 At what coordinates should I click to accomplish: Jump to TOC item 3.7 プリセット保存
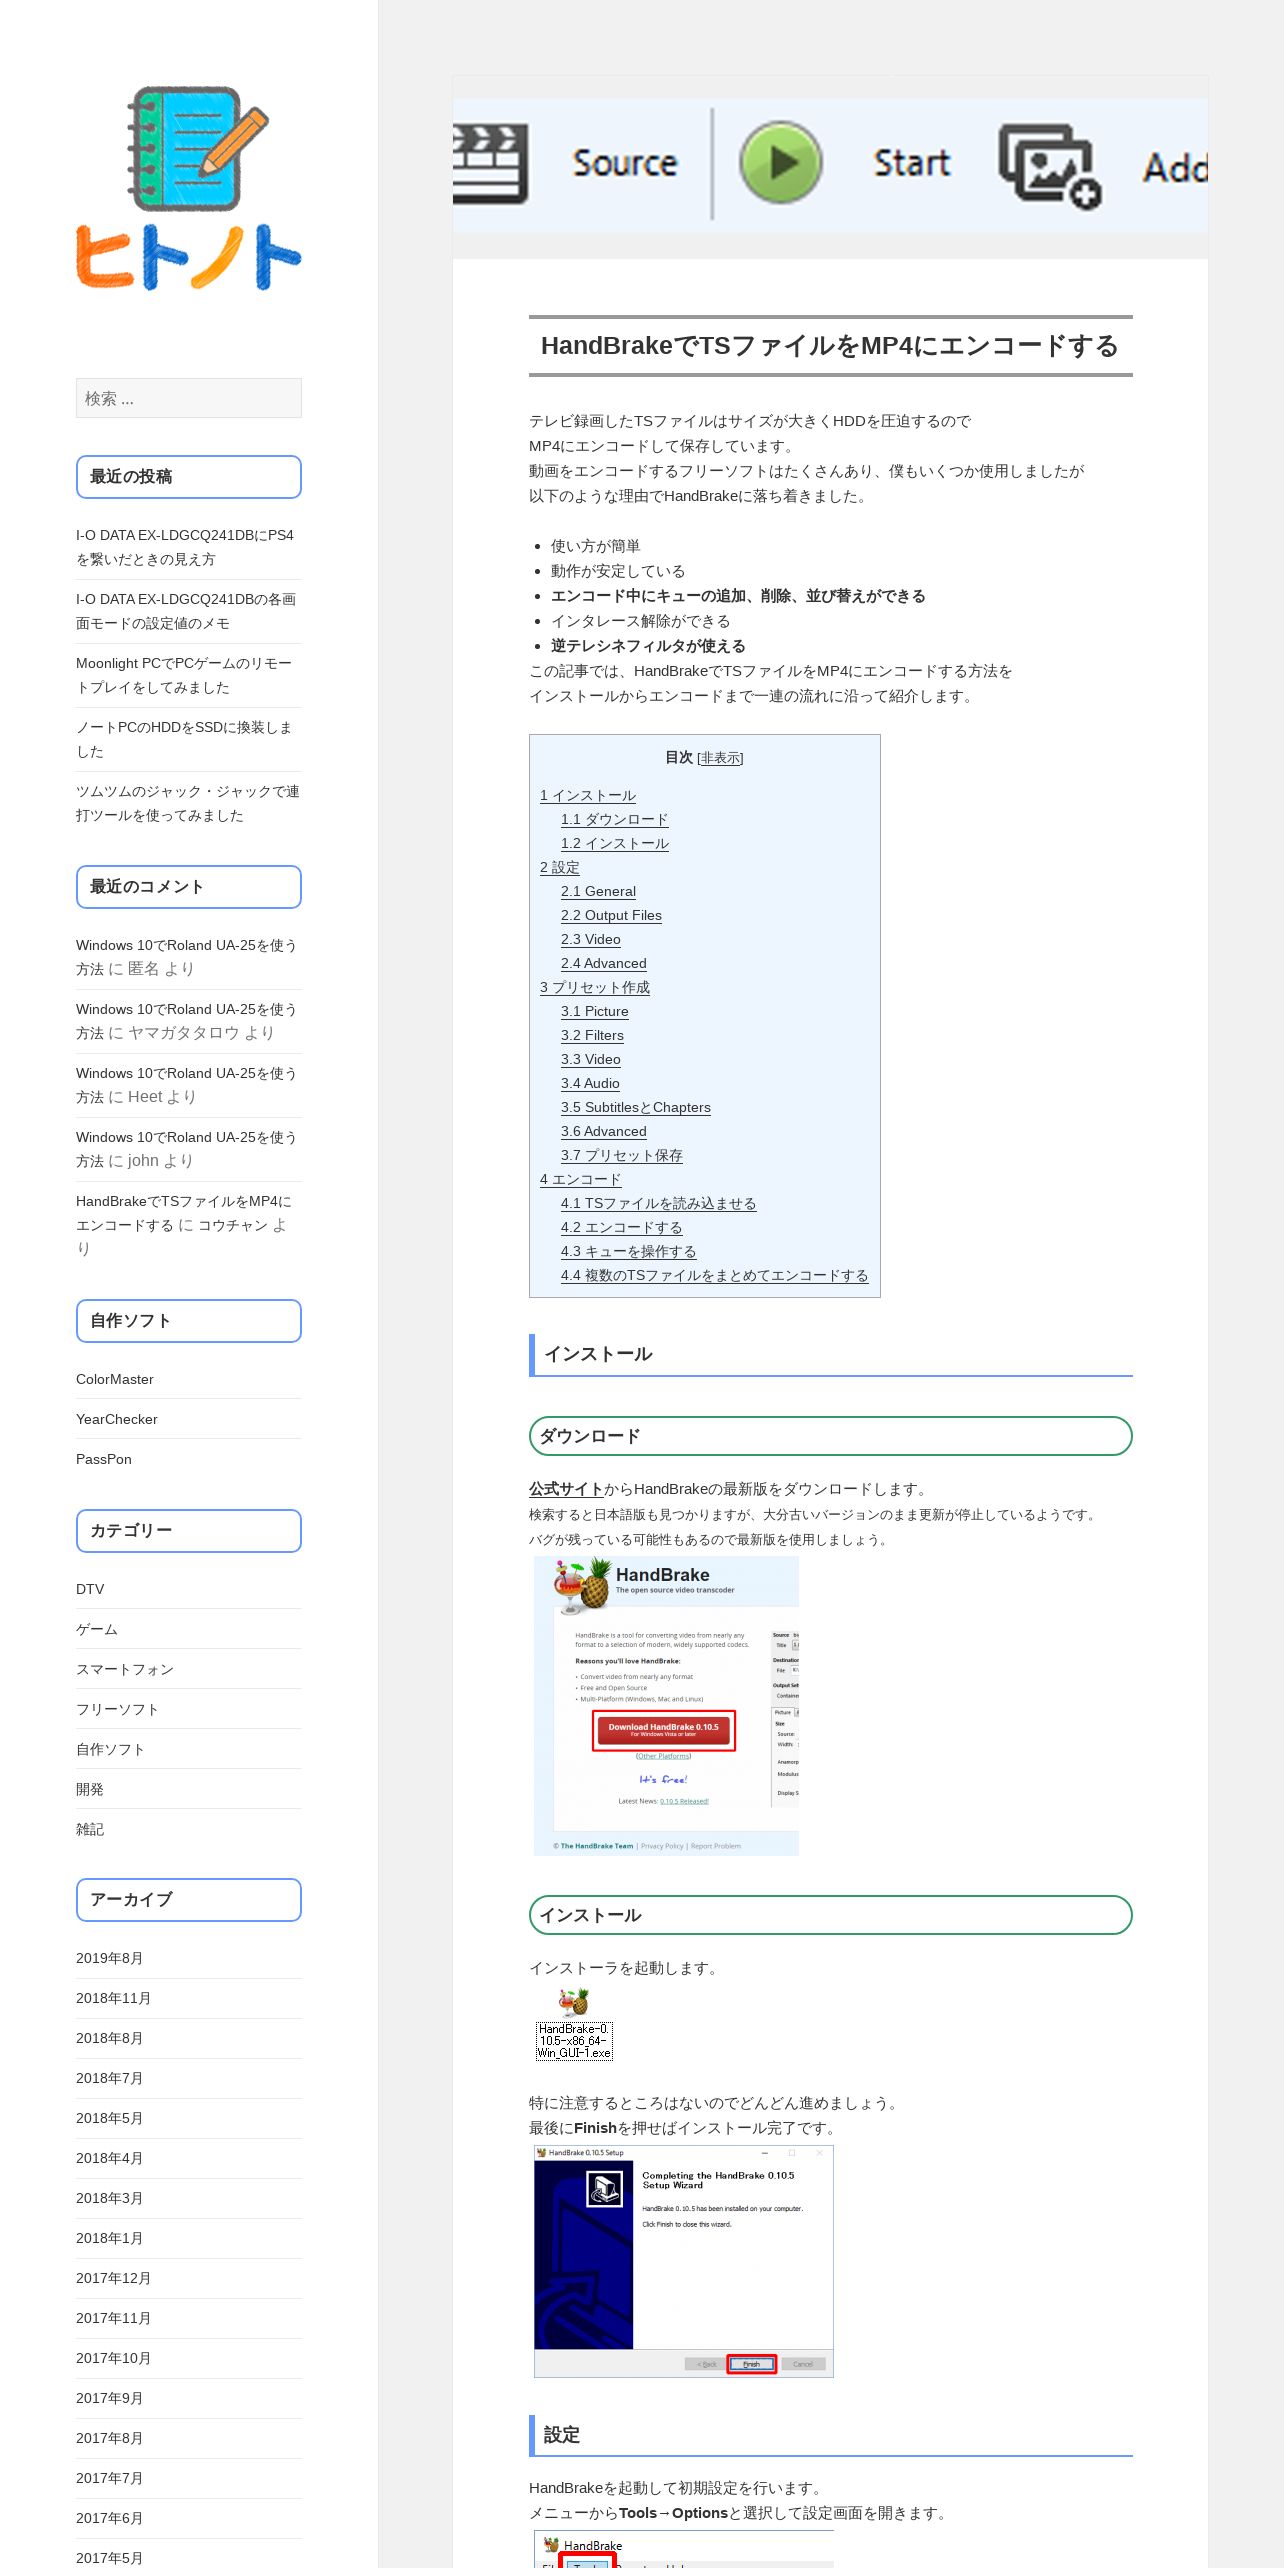[x=622, y=1155]
